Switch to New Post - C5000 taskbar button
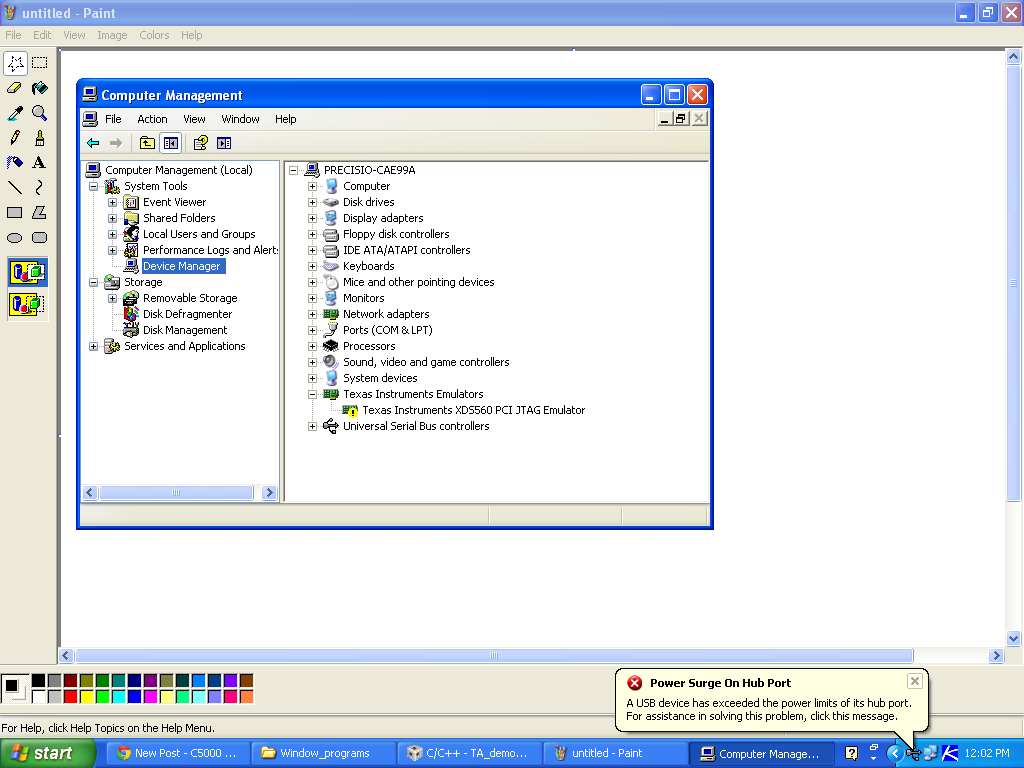 pyautogui.click(x=177, y=753)
